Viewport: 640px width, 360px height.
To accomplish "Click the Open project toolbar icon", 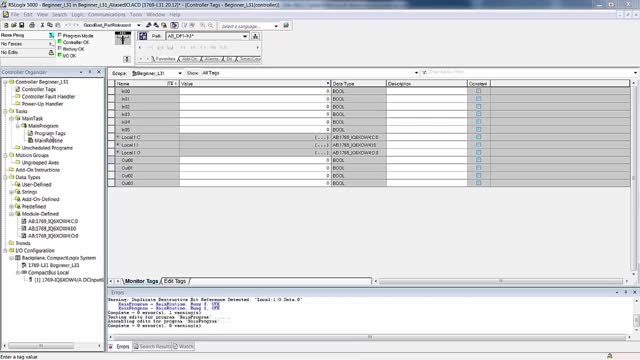I will (x=13, y=25).
